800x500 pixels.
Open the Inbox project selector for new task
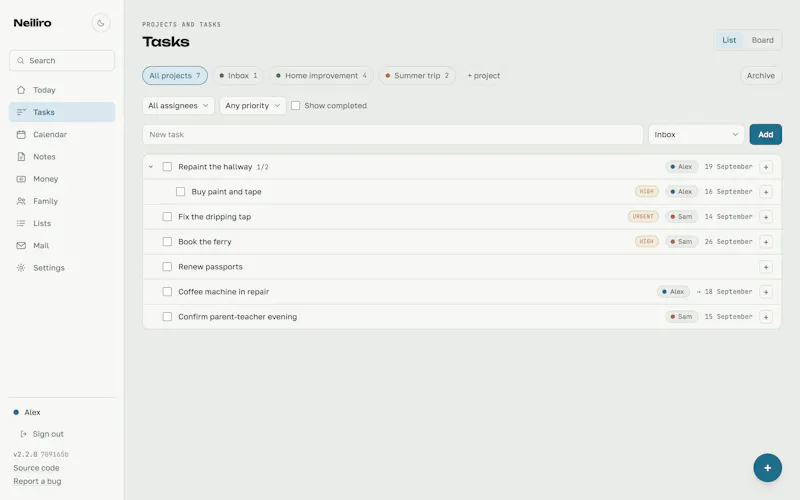(x=696, y=135)
